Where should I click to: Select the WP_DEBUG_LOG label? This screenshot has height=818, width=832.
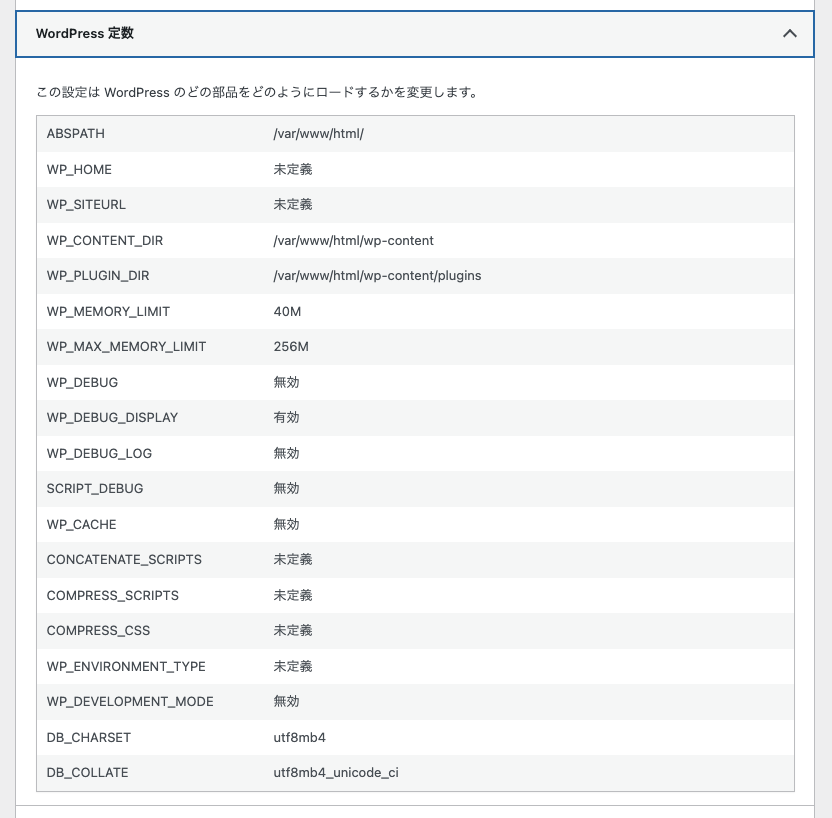(99, 454)
